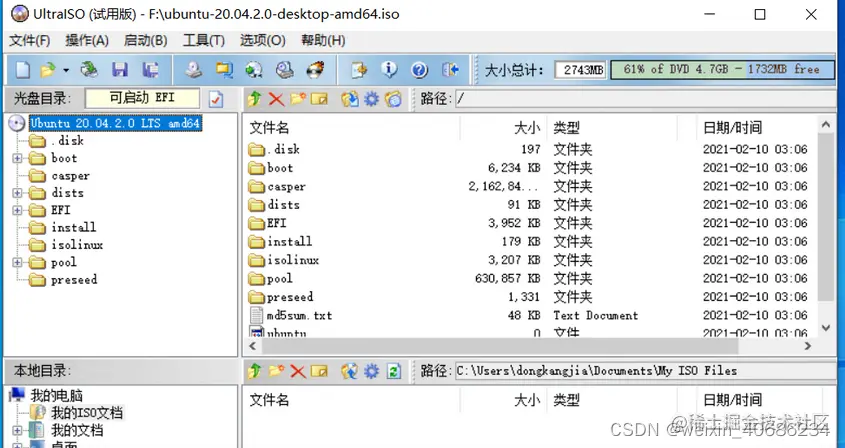Click the Open CD/DVD drive toolbar icon
This screenshot has width=845, height=448.
tap(89, 70)
